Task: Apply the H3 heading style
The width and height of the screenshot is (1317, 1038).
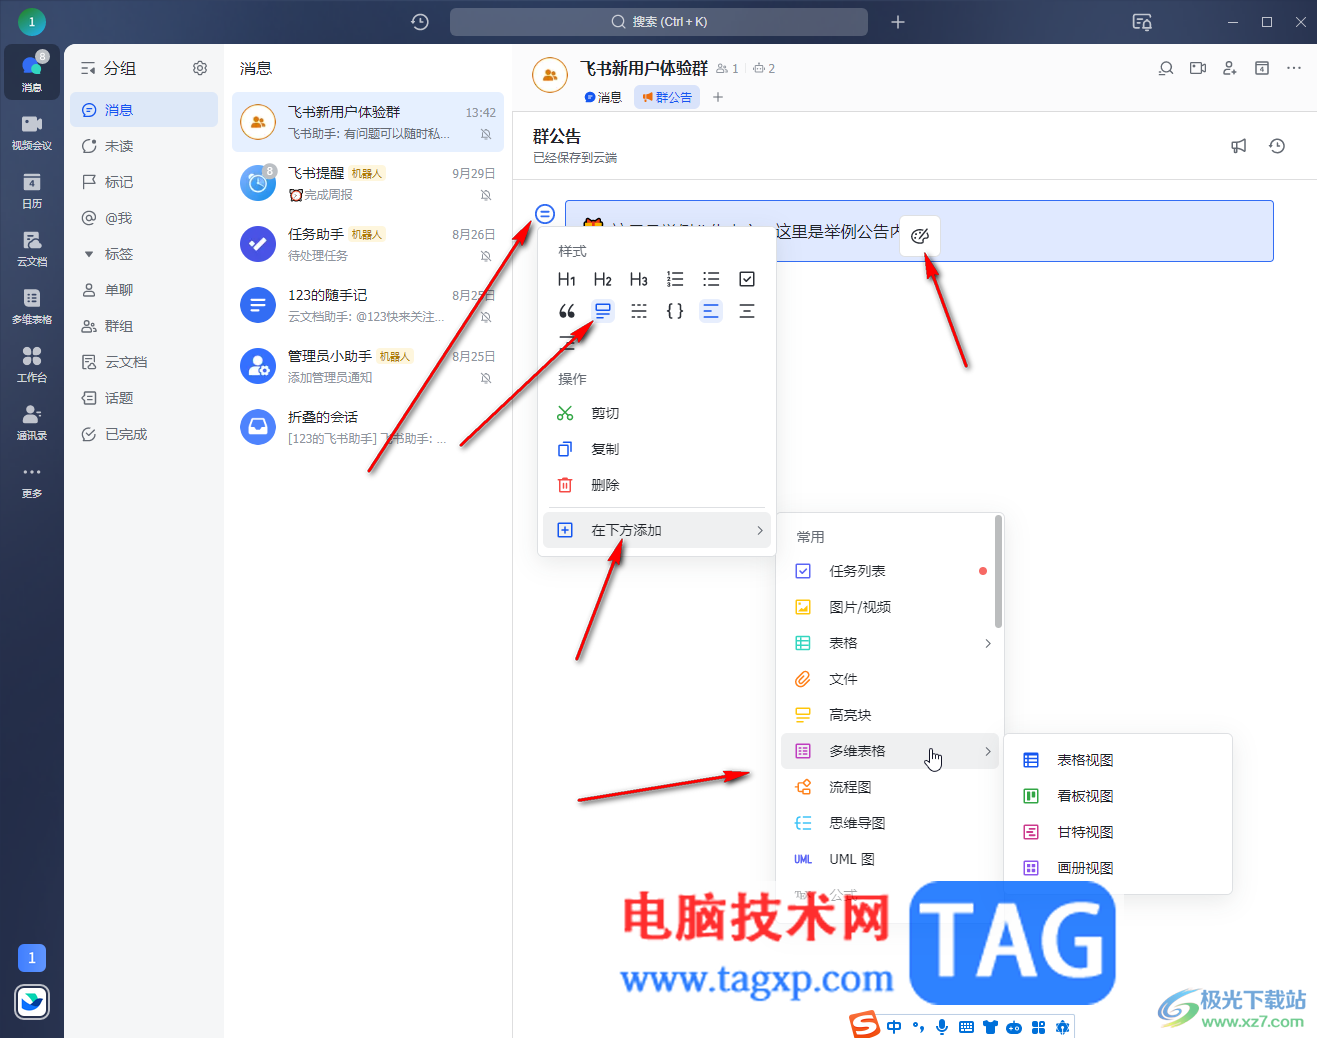Action: pos(639,279)
